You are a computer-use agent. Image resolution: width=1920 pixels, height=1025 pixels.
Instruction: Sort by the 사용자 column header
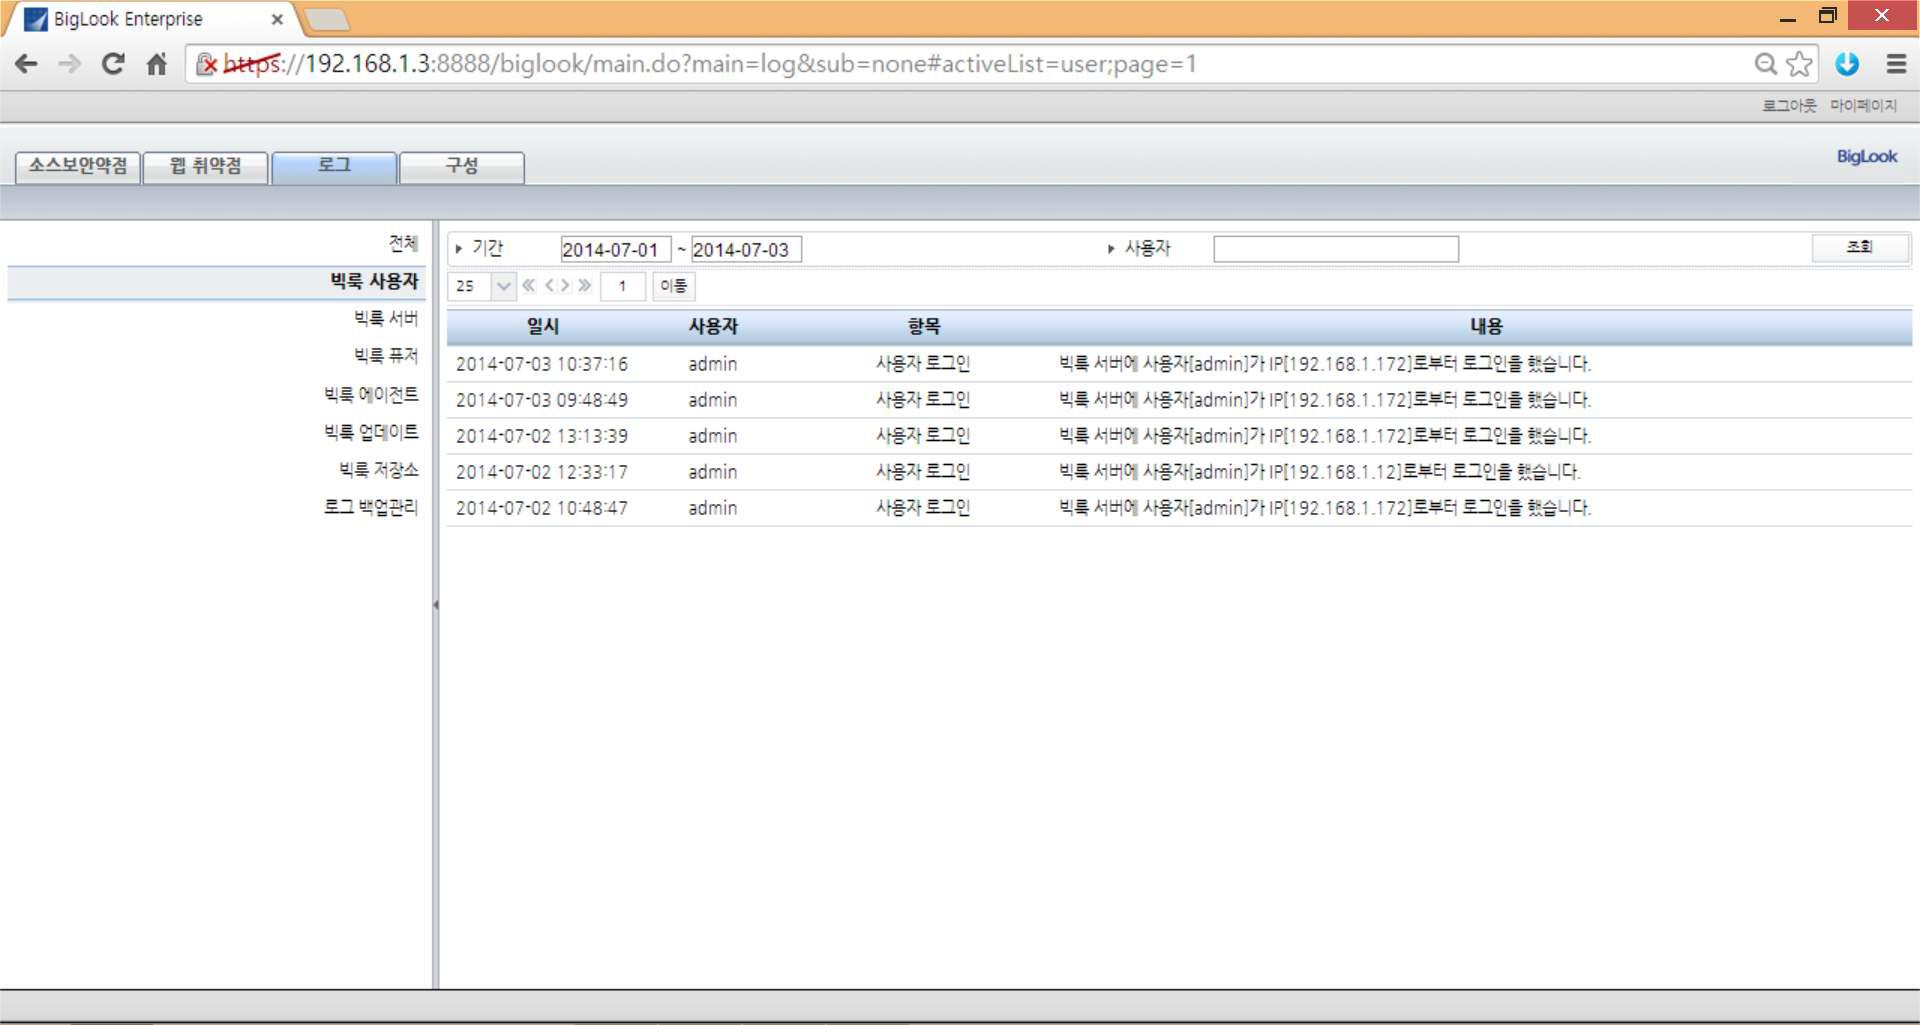pyautogui.click(x=713, y=326)
